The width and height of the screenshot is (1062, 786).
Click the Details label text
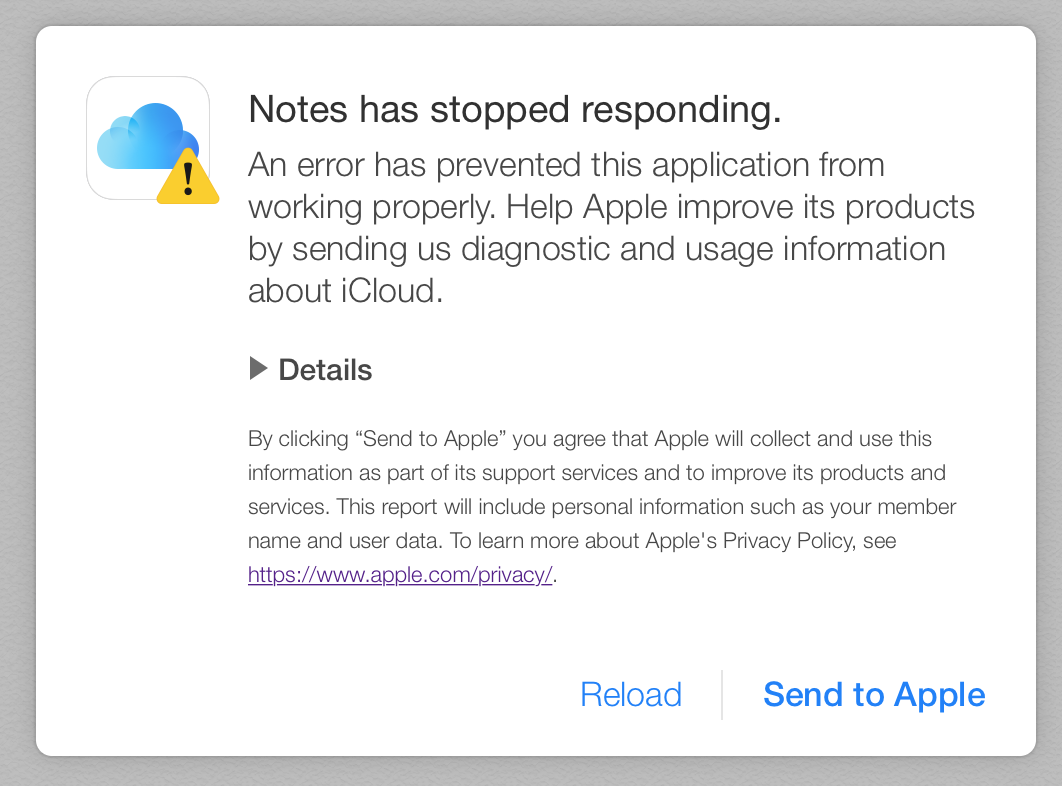(x=325, y=370)
